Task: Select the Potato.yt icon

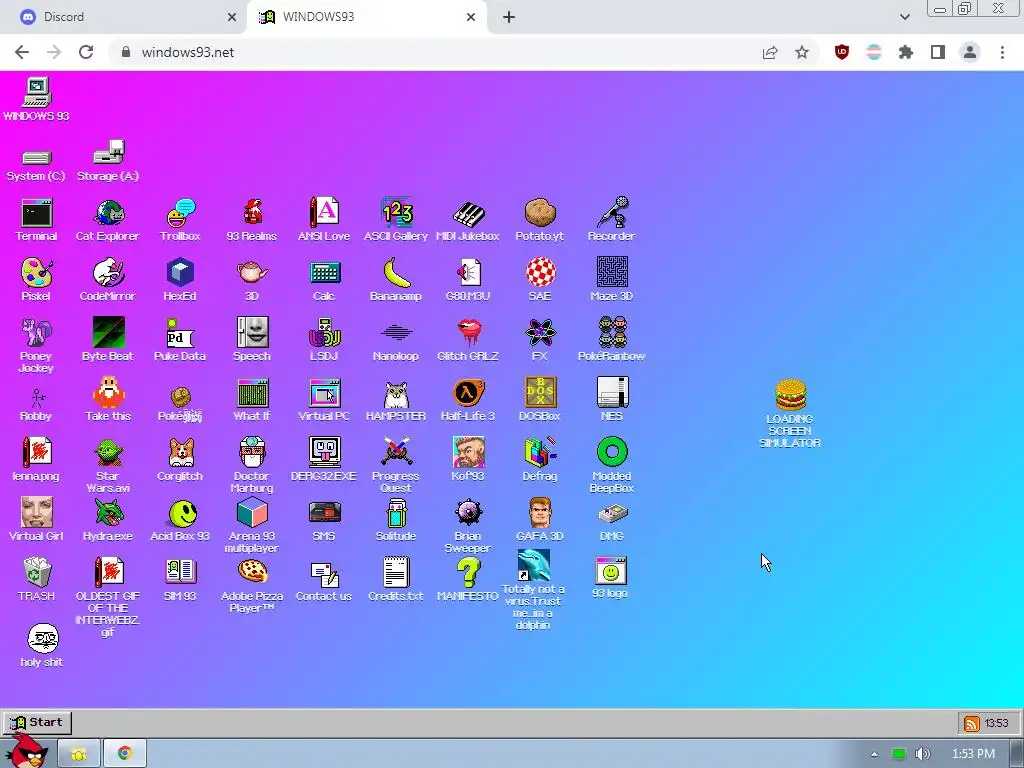Action: (539, 219)
